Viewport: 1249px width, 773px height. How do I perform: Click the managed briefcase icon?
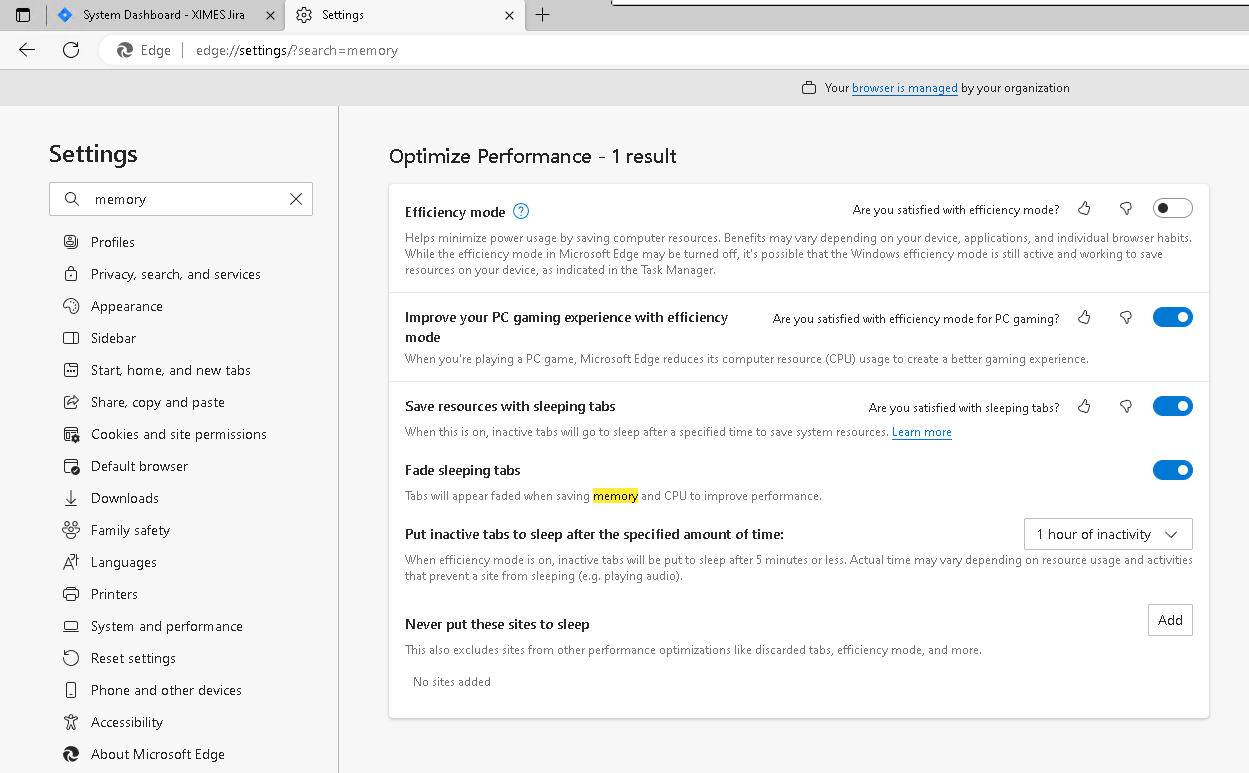809,88
